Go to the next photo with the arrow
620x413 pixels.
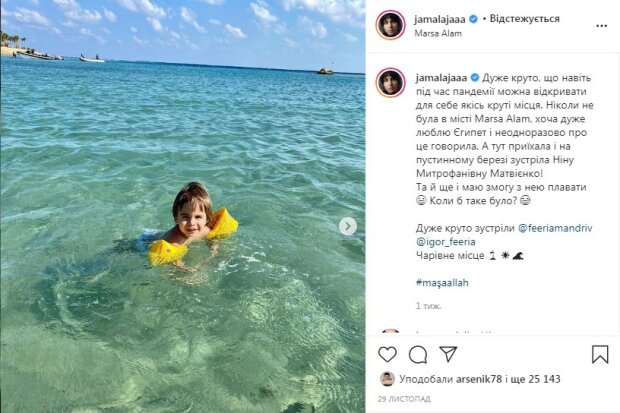(x=348, y=226)
